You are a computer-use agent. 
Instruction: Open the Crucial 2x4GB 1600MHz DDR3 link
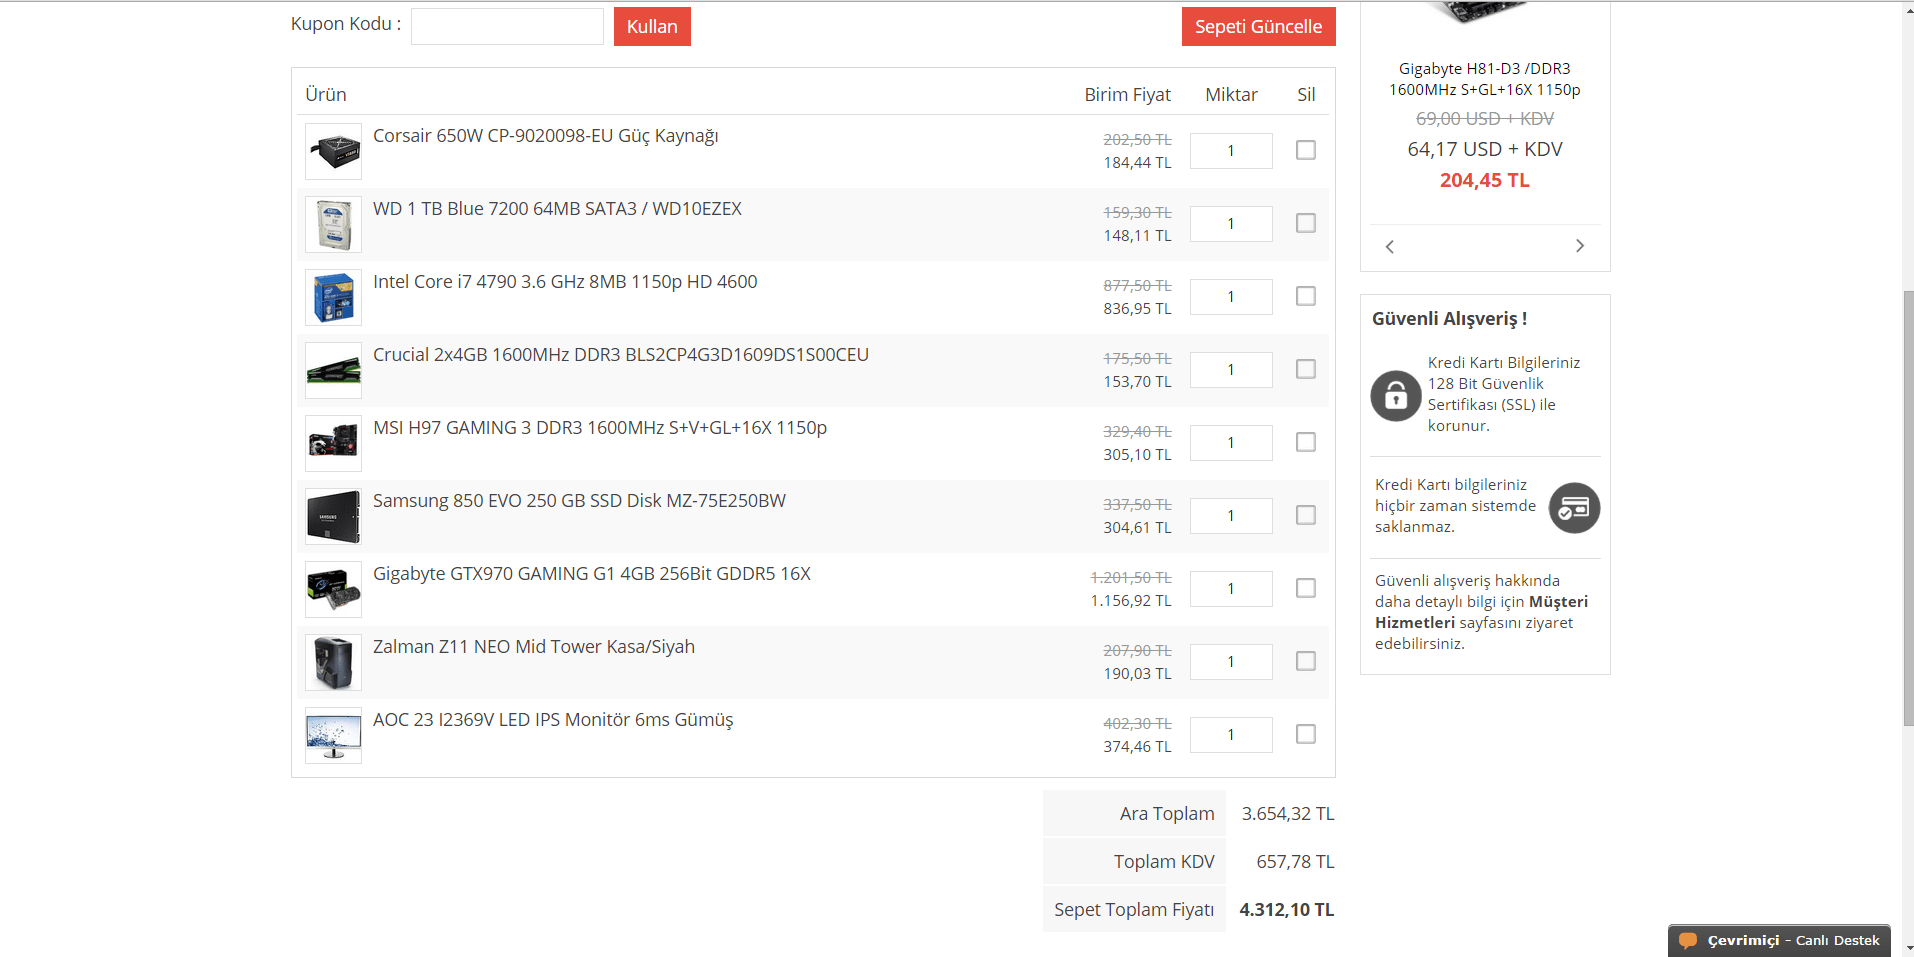click(621, 355)
